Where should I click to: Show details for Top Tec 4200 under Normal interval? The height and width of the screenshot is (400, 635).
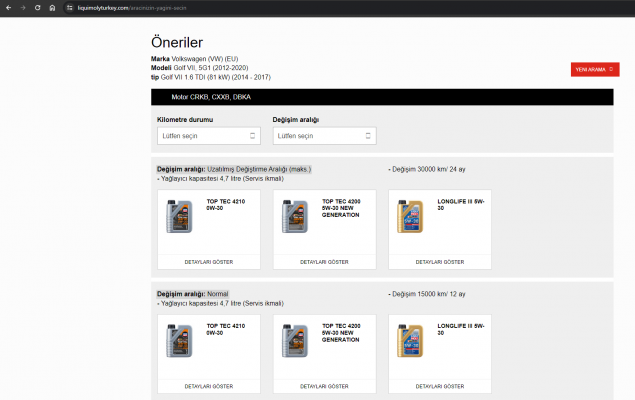[324, 386]
